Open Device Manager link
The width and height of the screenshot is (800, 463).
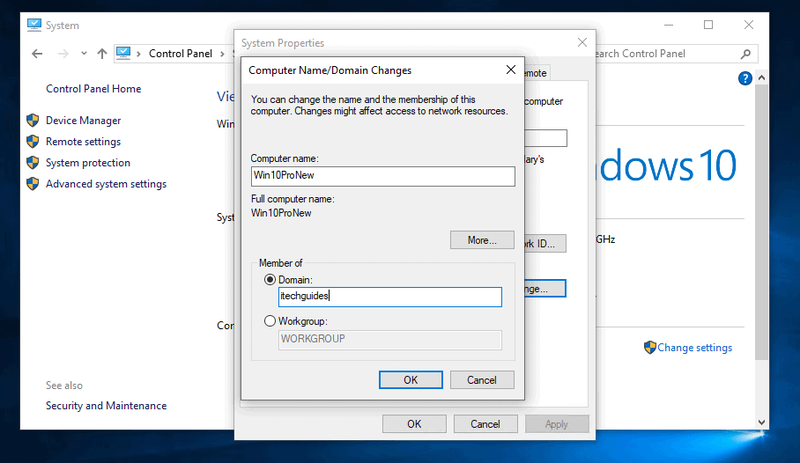click(x=83, y=120)
